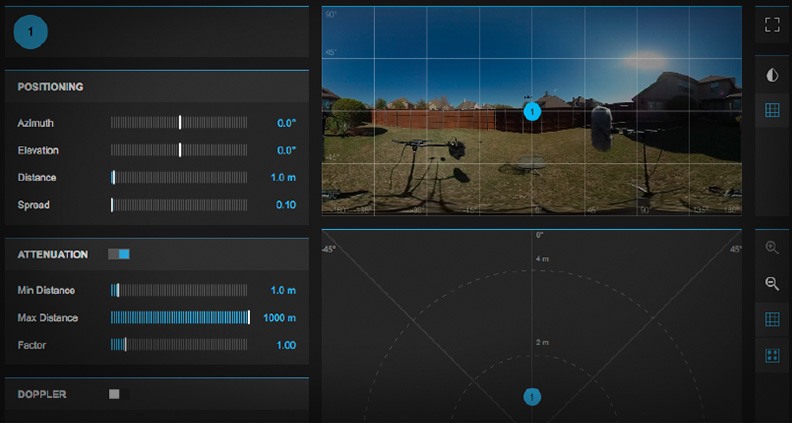Click the 4 m ring label
Screen dimensions: 792x423
[542, 259]
